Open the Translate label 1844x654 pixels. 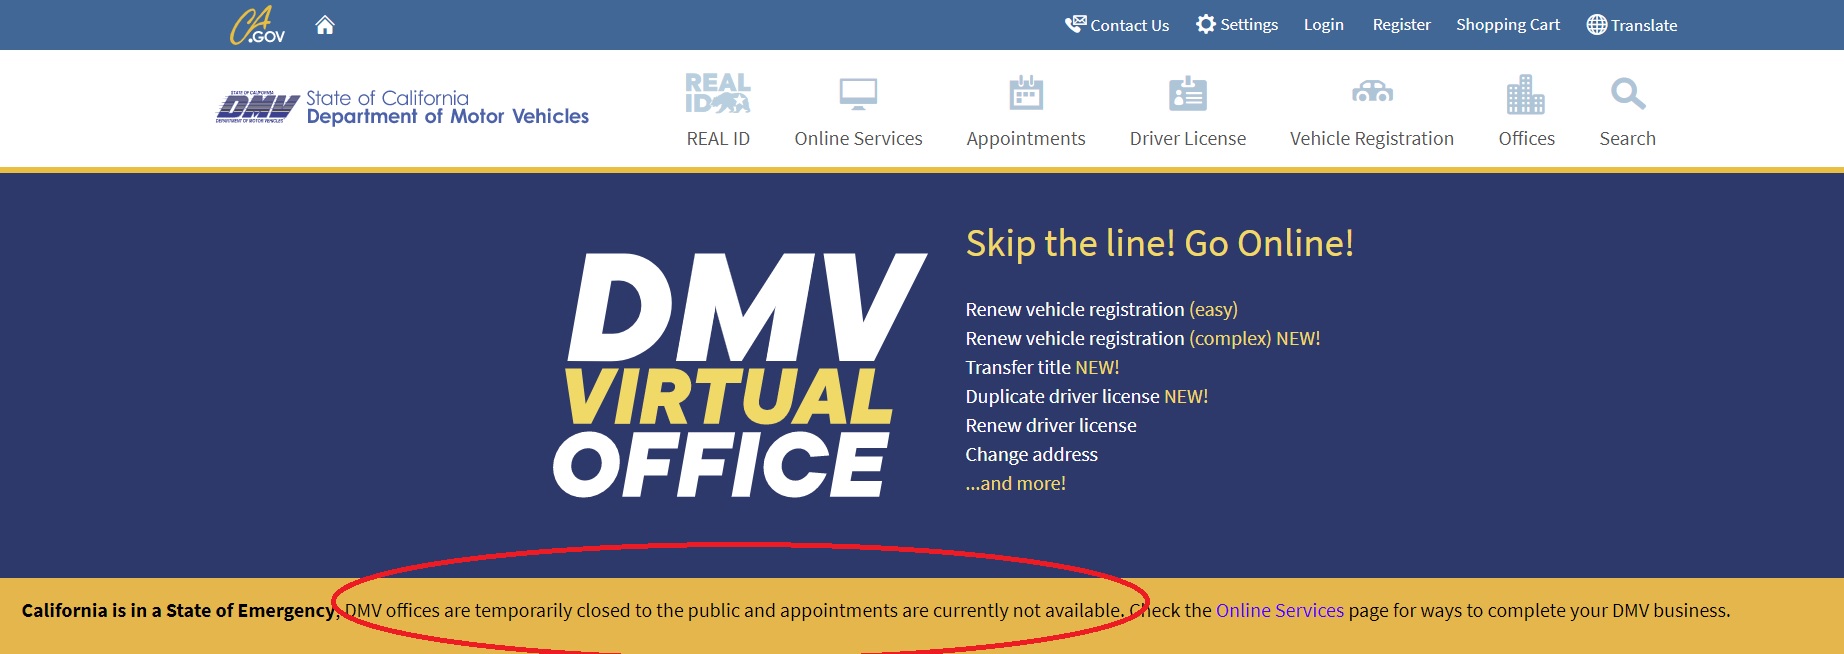click(1644, 25)
